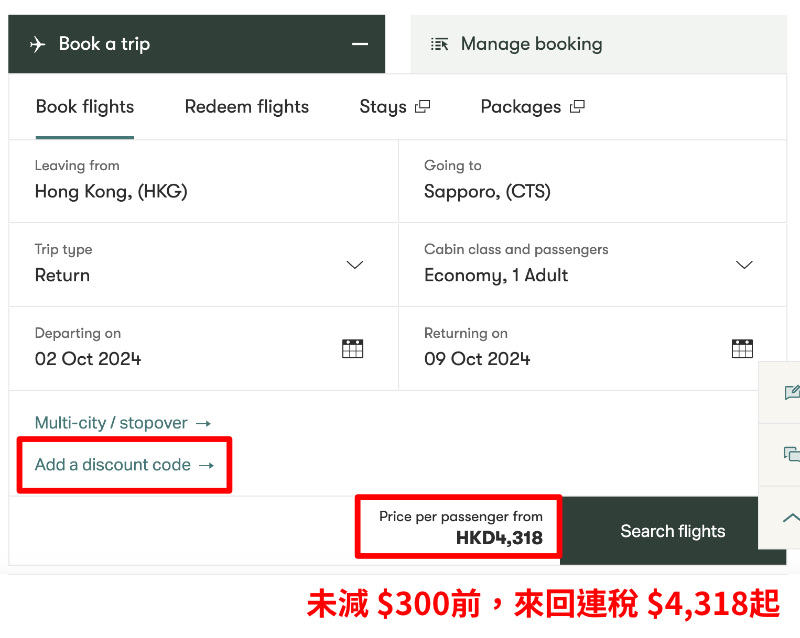The height and width of the screenshot is (638, 800).
Task: Open the Returning on calendar icon
Action: (x=742, y=349)
